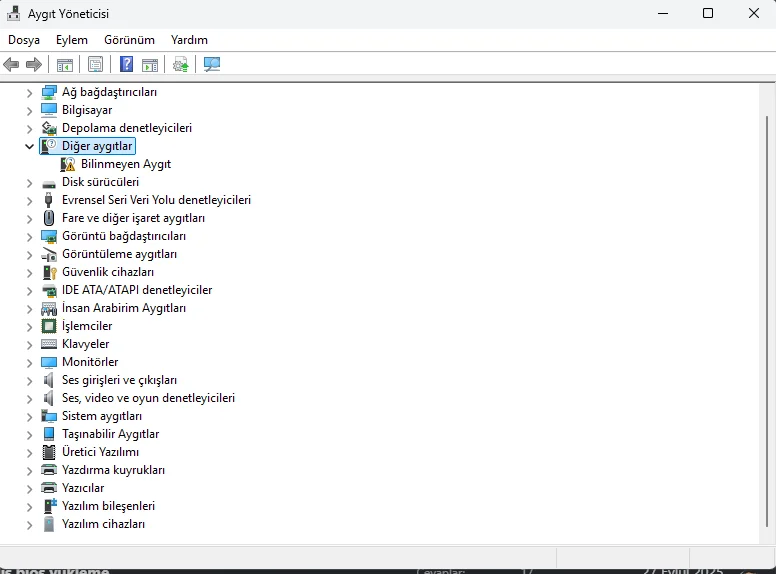This screenshot has height=574, width=776.
Task: Select Ses girişleri ve çıkışları label
Action: click(x=119, y=380)
